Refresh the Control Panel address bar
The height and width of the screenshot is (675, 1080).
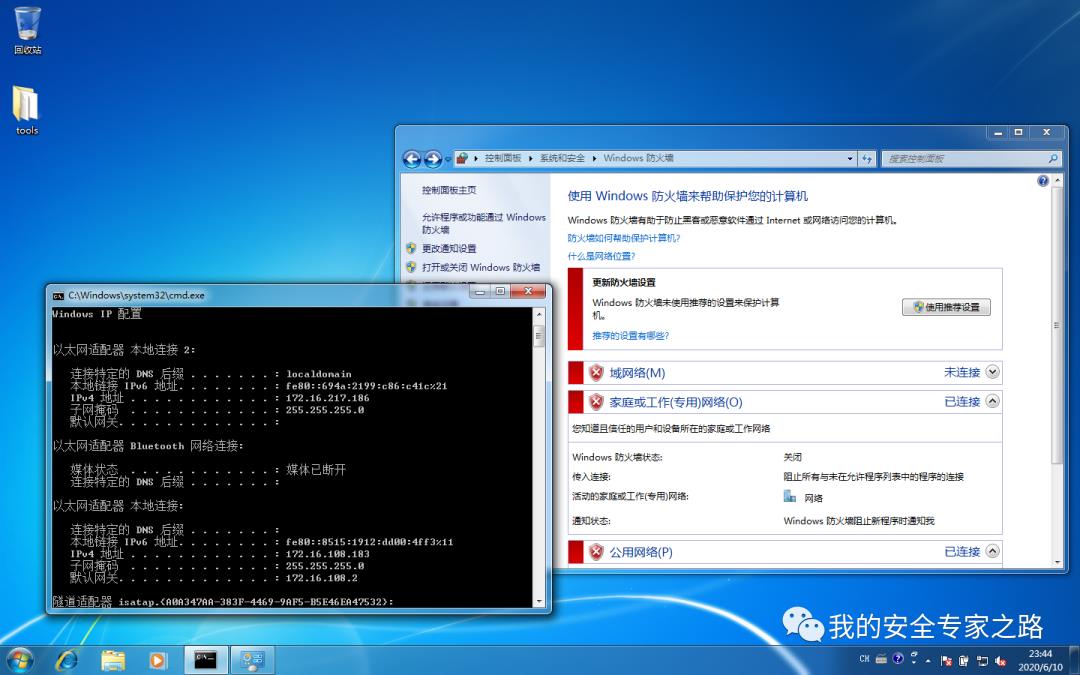(866, 158)
